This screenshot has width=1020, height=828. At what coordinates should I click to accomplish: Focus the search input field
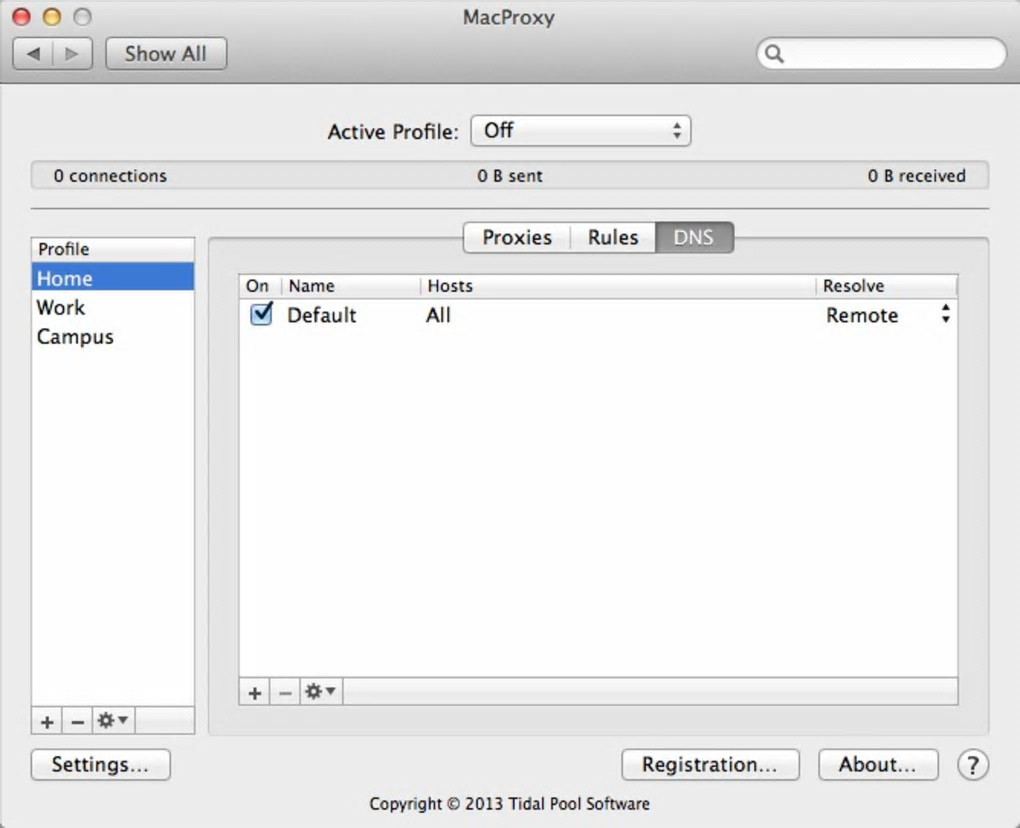coord(882,53)
